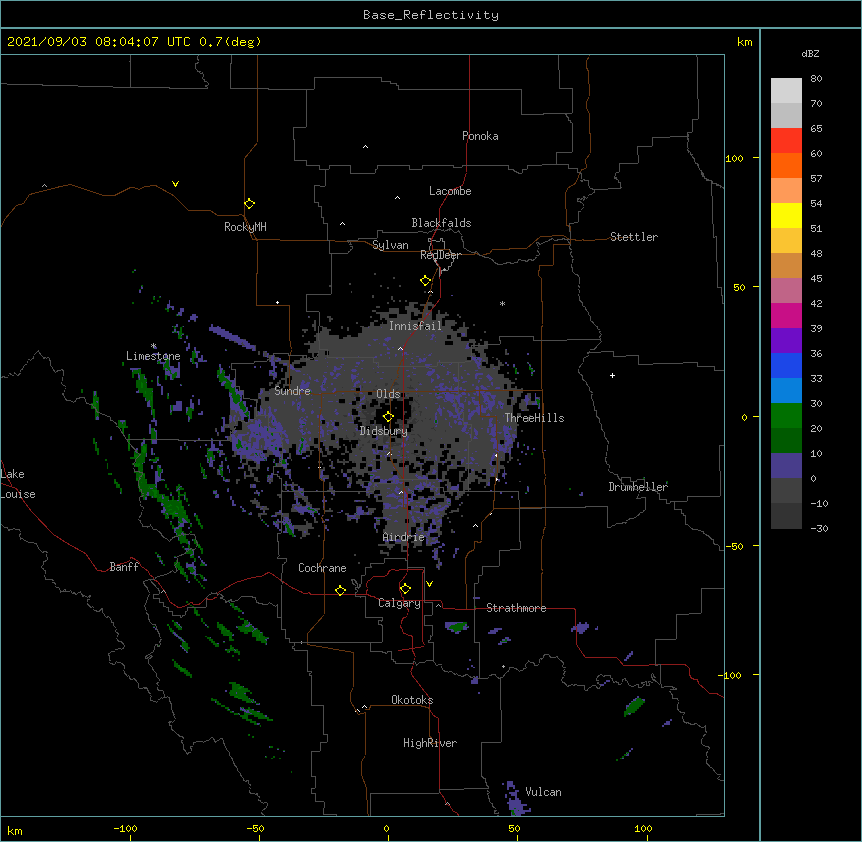The image size is (862, 842).
Task: Click the dBZ legend heading
Action: pos(810,53)
